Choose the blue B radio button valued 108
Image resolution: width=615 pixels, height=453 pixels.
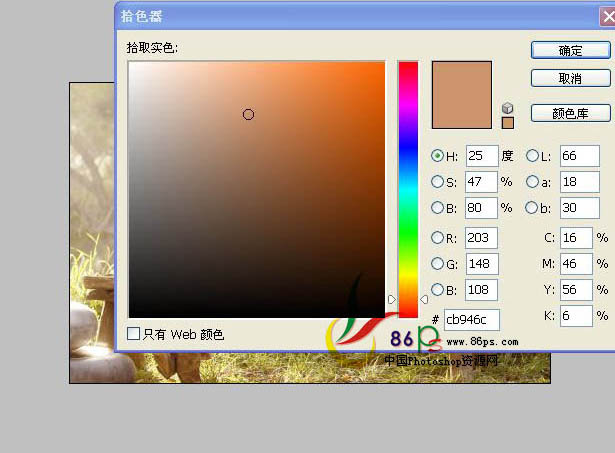[437, 290]
